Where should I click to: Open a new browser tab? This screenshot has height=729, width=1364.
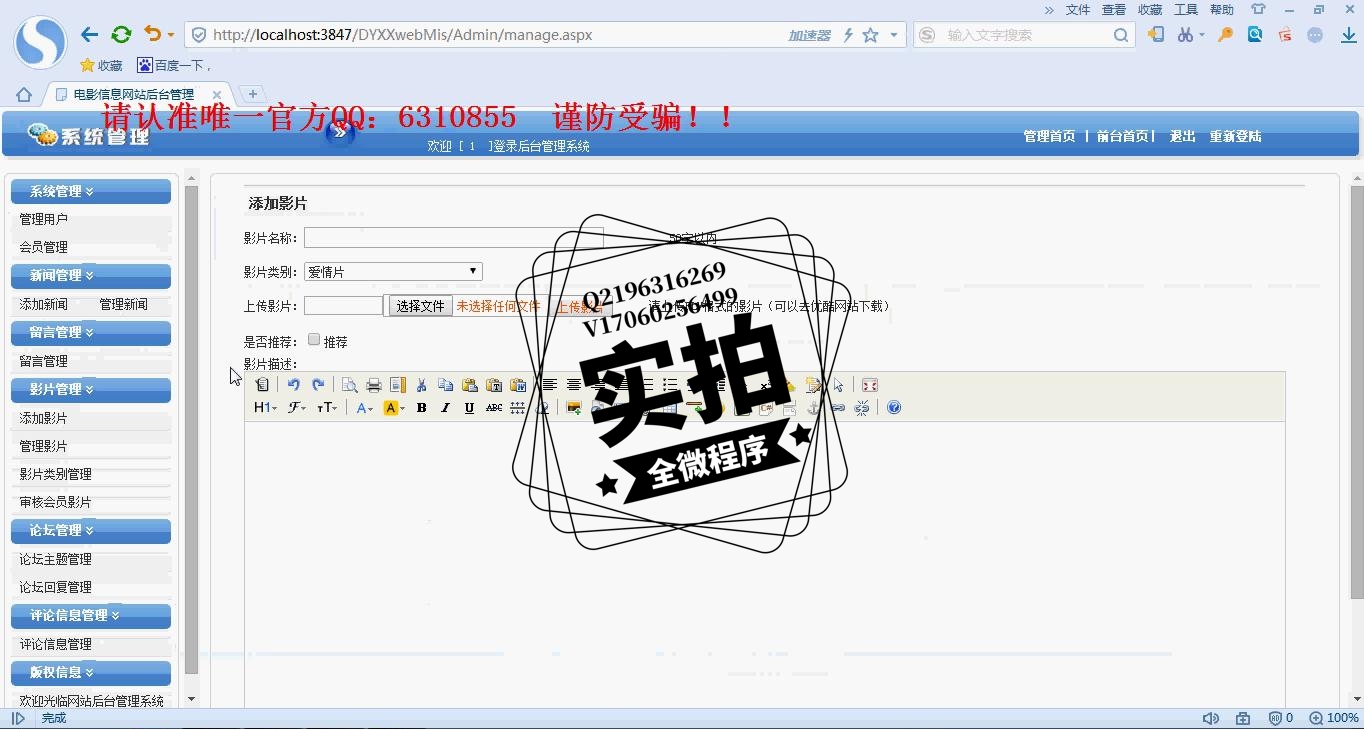(252, 94)
